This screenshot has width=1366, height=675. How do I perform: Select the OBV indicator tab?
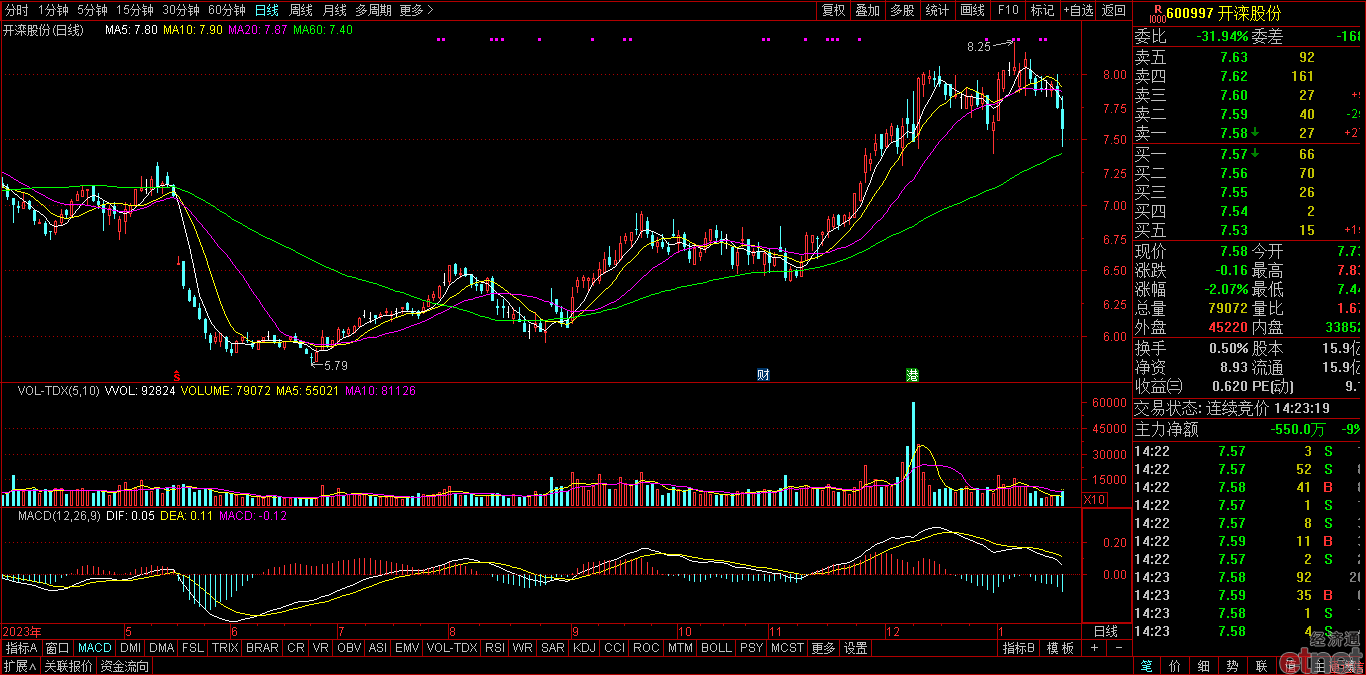(x=349, y=648)
